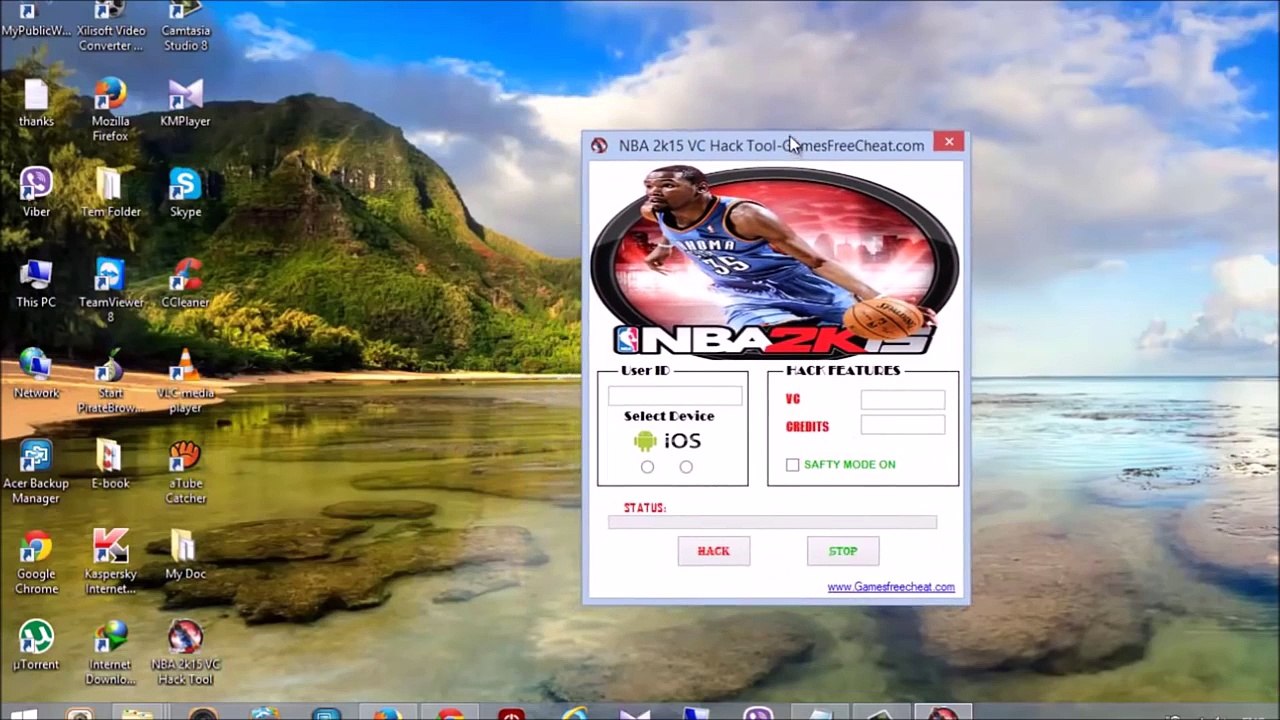
Task: Launch VLC media player from the desktop
Action: pyautogui.click(x=185, y=382)
